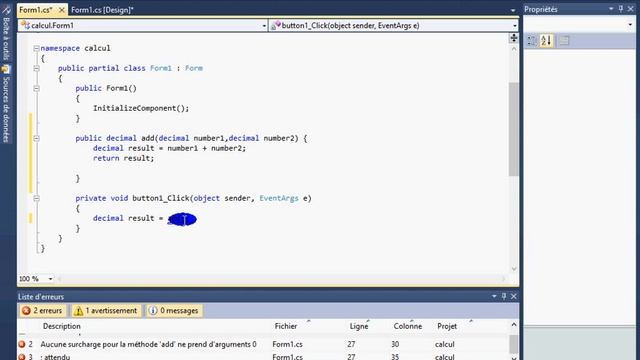Open the Propriétés panel options dropdown
The height and width of the screenshot is (360, 640).
tap(611, 9)
